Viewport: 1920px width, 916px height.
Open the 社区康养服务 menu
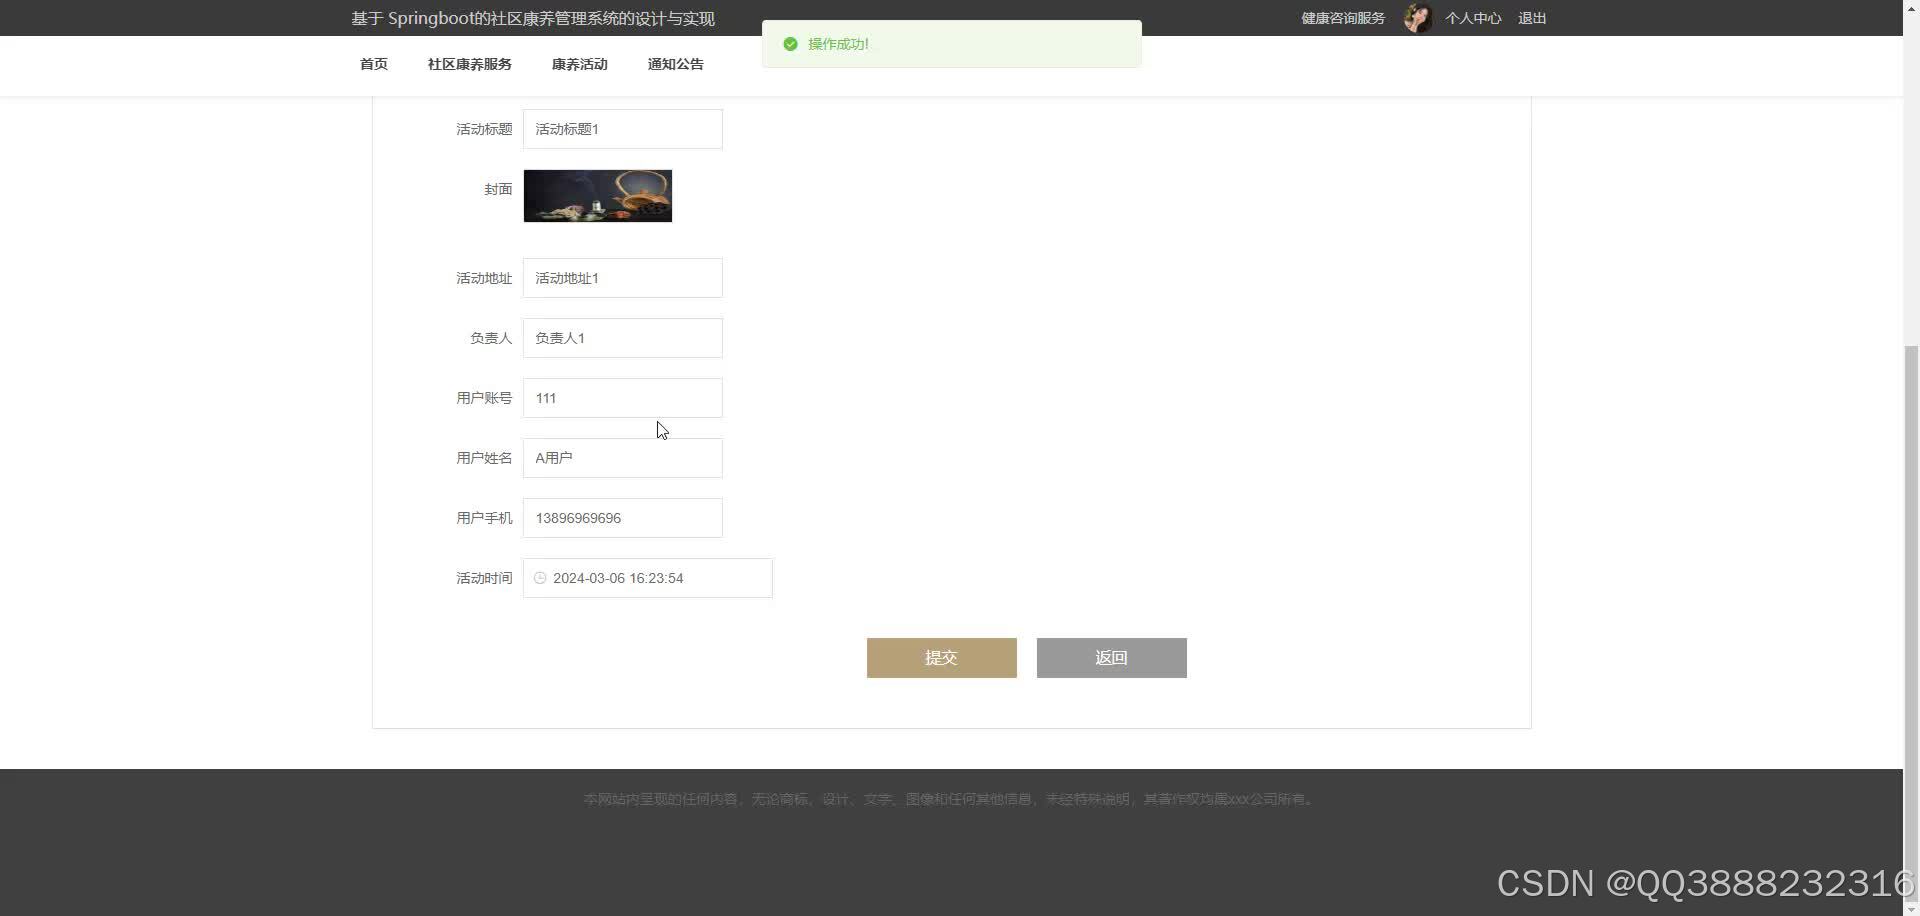pos(469,64)
